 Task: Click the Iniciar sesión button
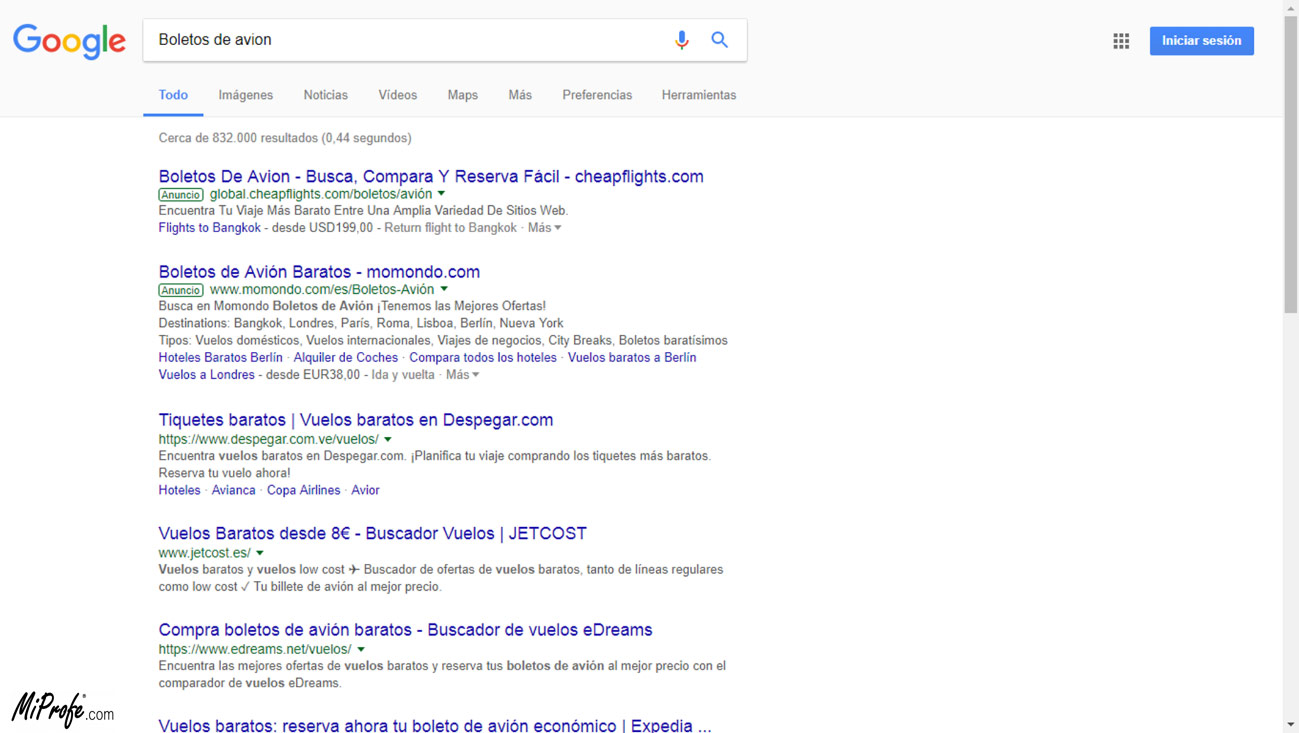[1201, 40]
